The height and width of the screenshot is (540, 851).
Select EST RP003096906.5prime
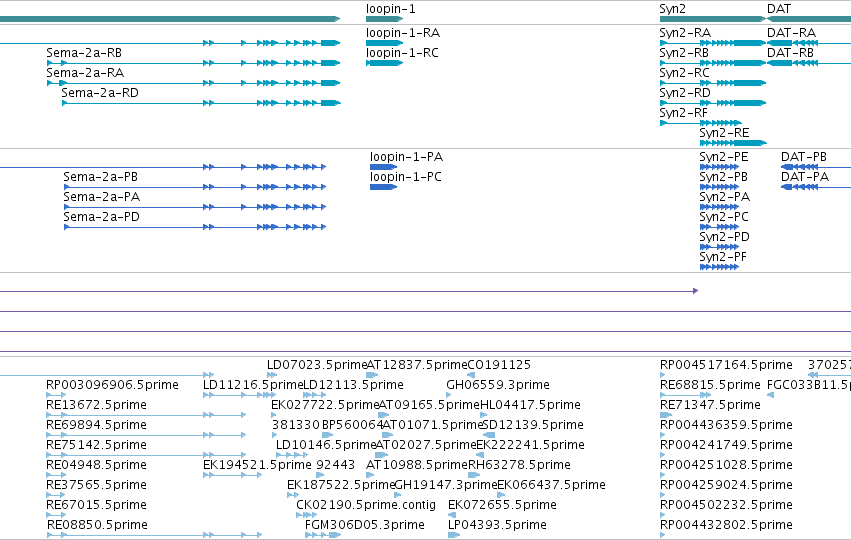point(112,385)
